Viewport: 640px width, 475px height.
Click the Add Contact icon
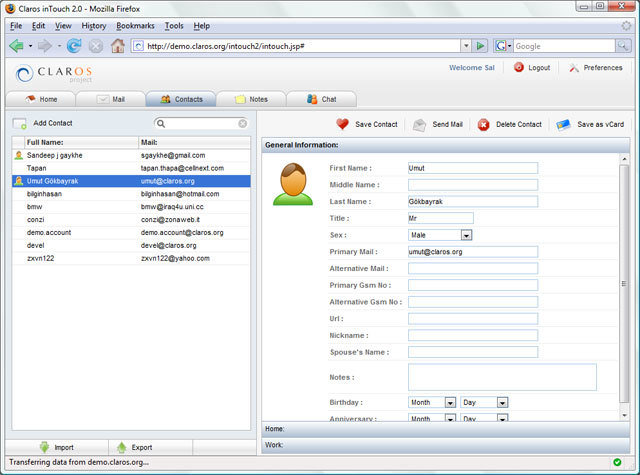tap(19, 123)
